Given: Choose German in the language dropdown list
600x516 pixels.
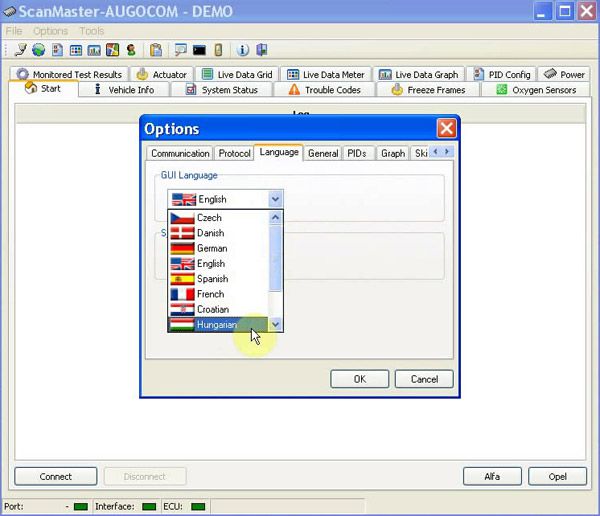Looking at the screenshot, I should (x=211, y=248).
